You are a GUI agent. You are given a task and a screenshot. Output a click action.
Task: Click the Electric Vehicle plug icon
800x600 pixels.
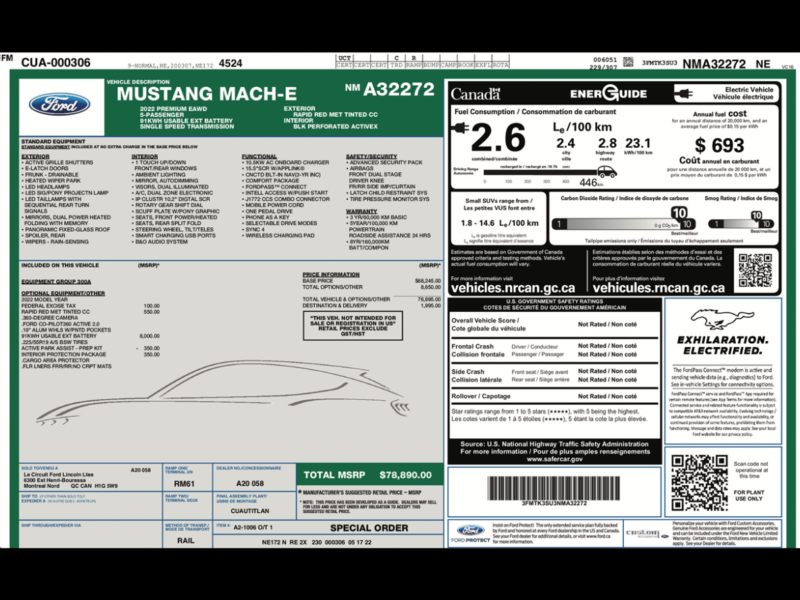[684, 93]
